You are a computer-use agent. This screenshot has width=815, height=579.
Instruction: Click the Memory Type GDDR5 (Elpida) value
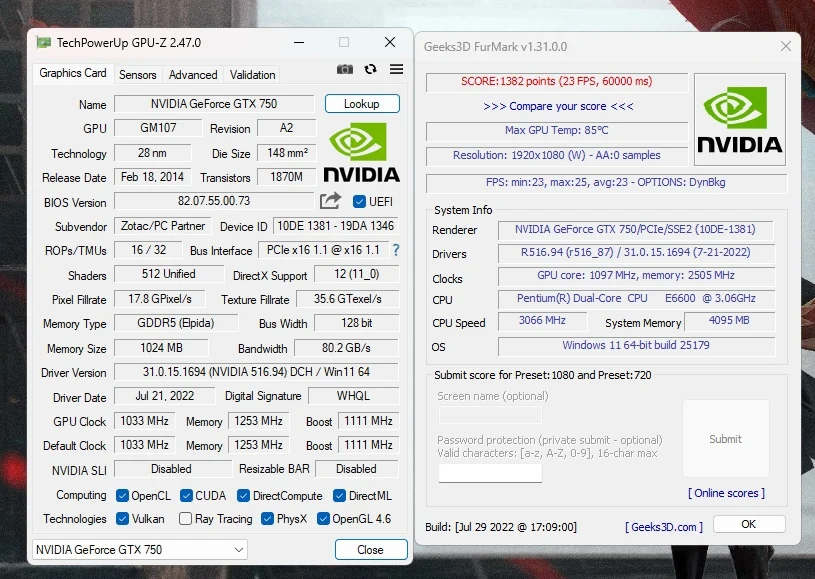[176, 323]
